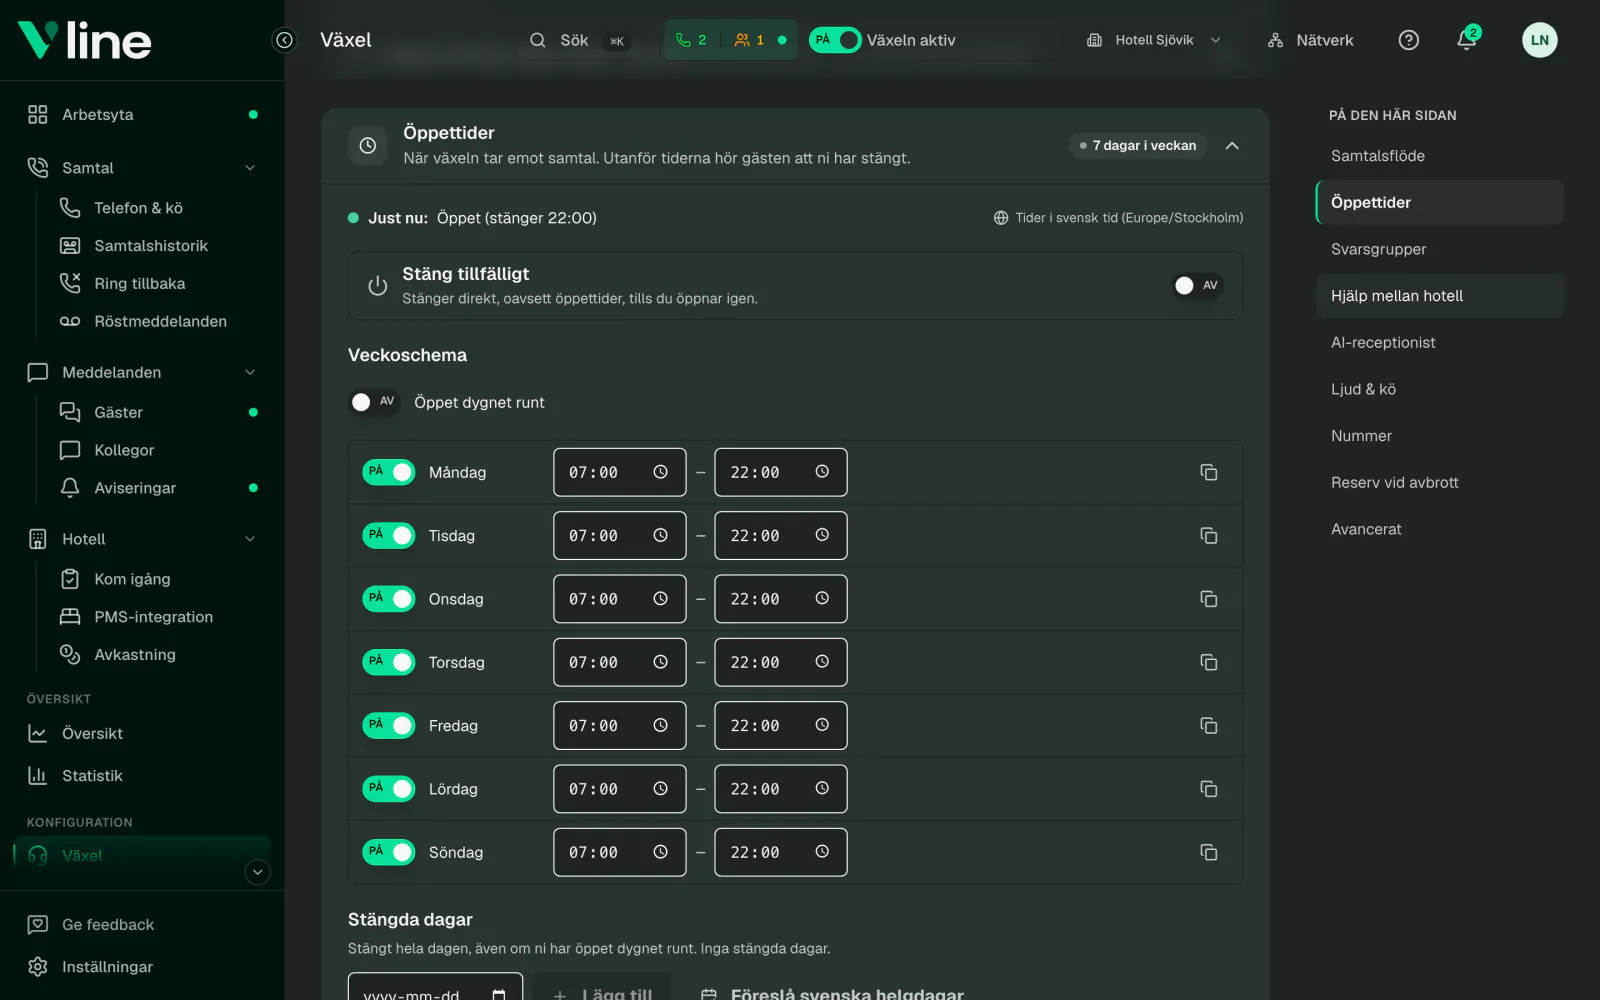Enable Stäng tillfälligt switch
Image resolution: width=1600 pixels, height=1000 pixels.
[1197, 285]
